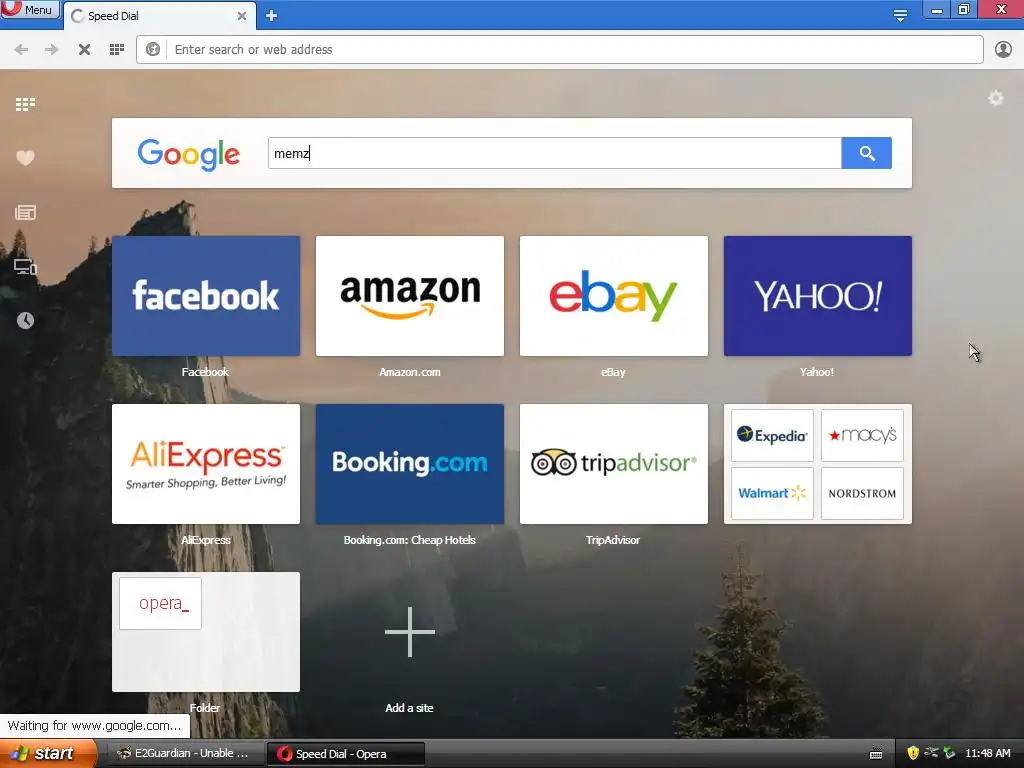Click the keyboard icon in taskbar
Viewport: 1024px width, 768px height.
click(876, 754)
